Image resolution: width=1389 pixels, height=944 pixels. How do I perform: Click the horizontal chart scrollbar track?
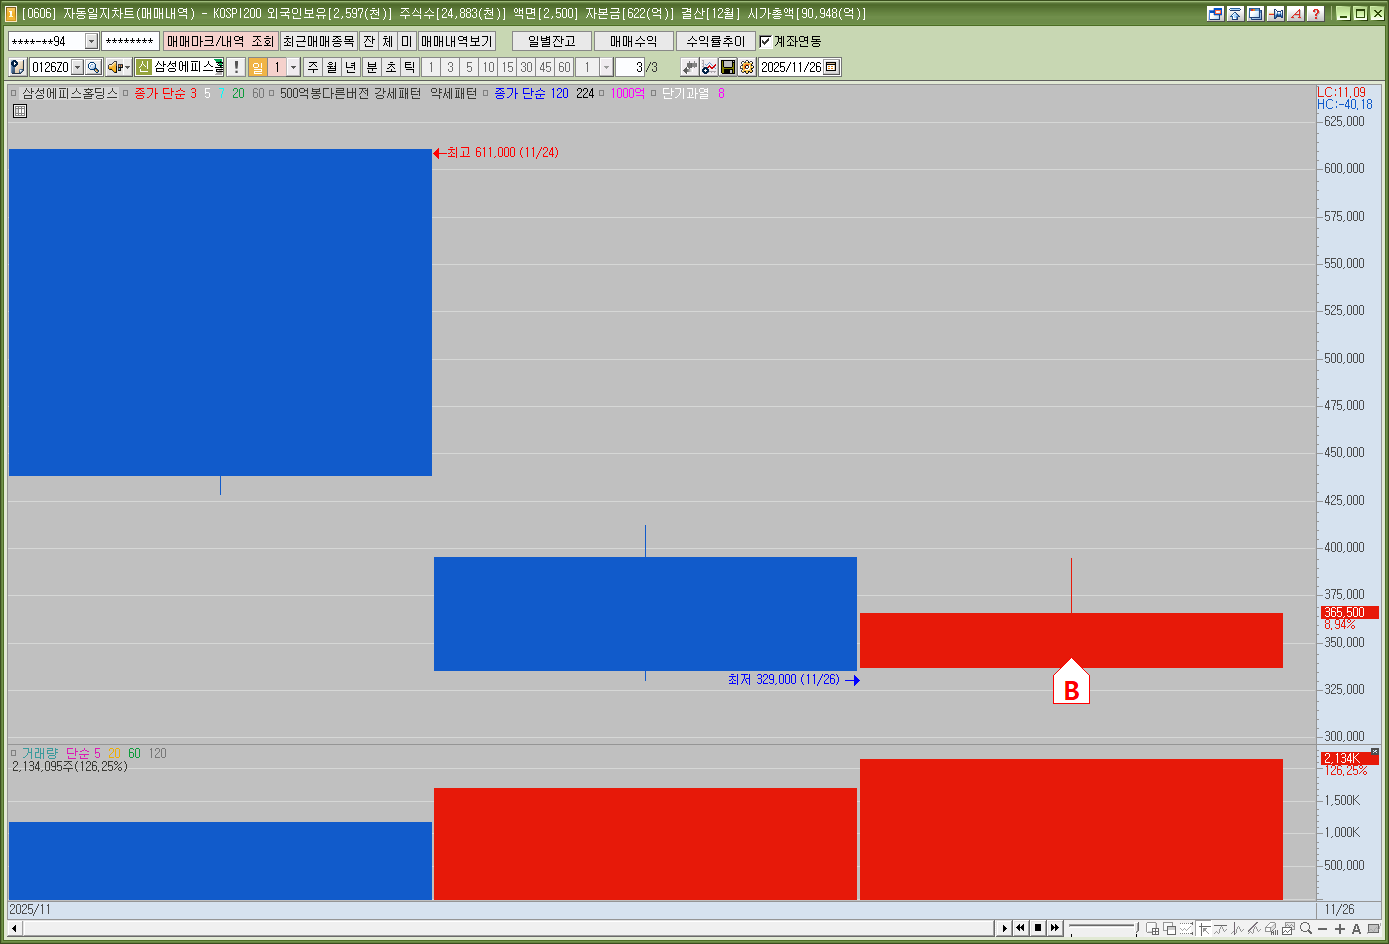(508, 928)
